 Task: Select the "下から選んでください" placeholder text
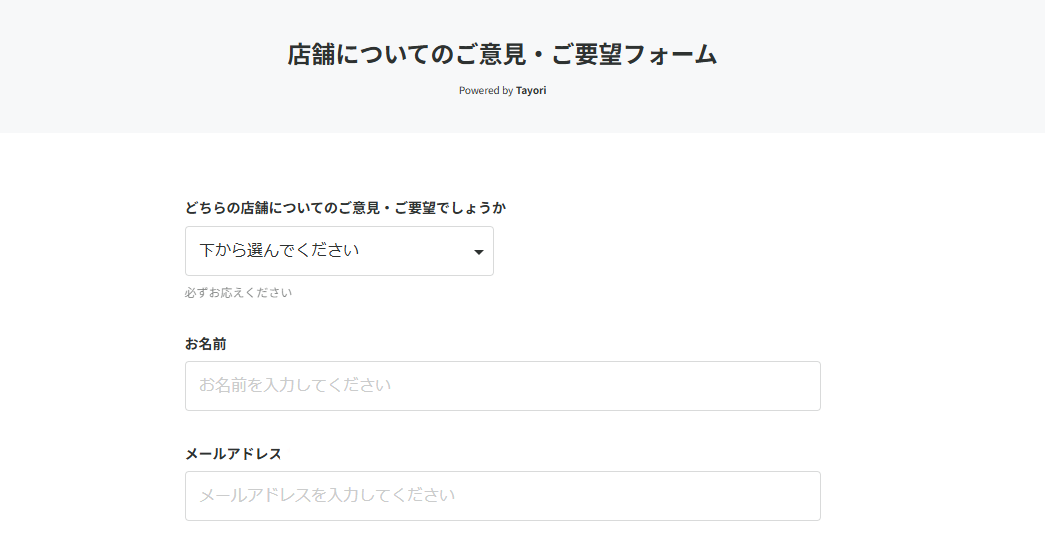click(x=279, y=250)
